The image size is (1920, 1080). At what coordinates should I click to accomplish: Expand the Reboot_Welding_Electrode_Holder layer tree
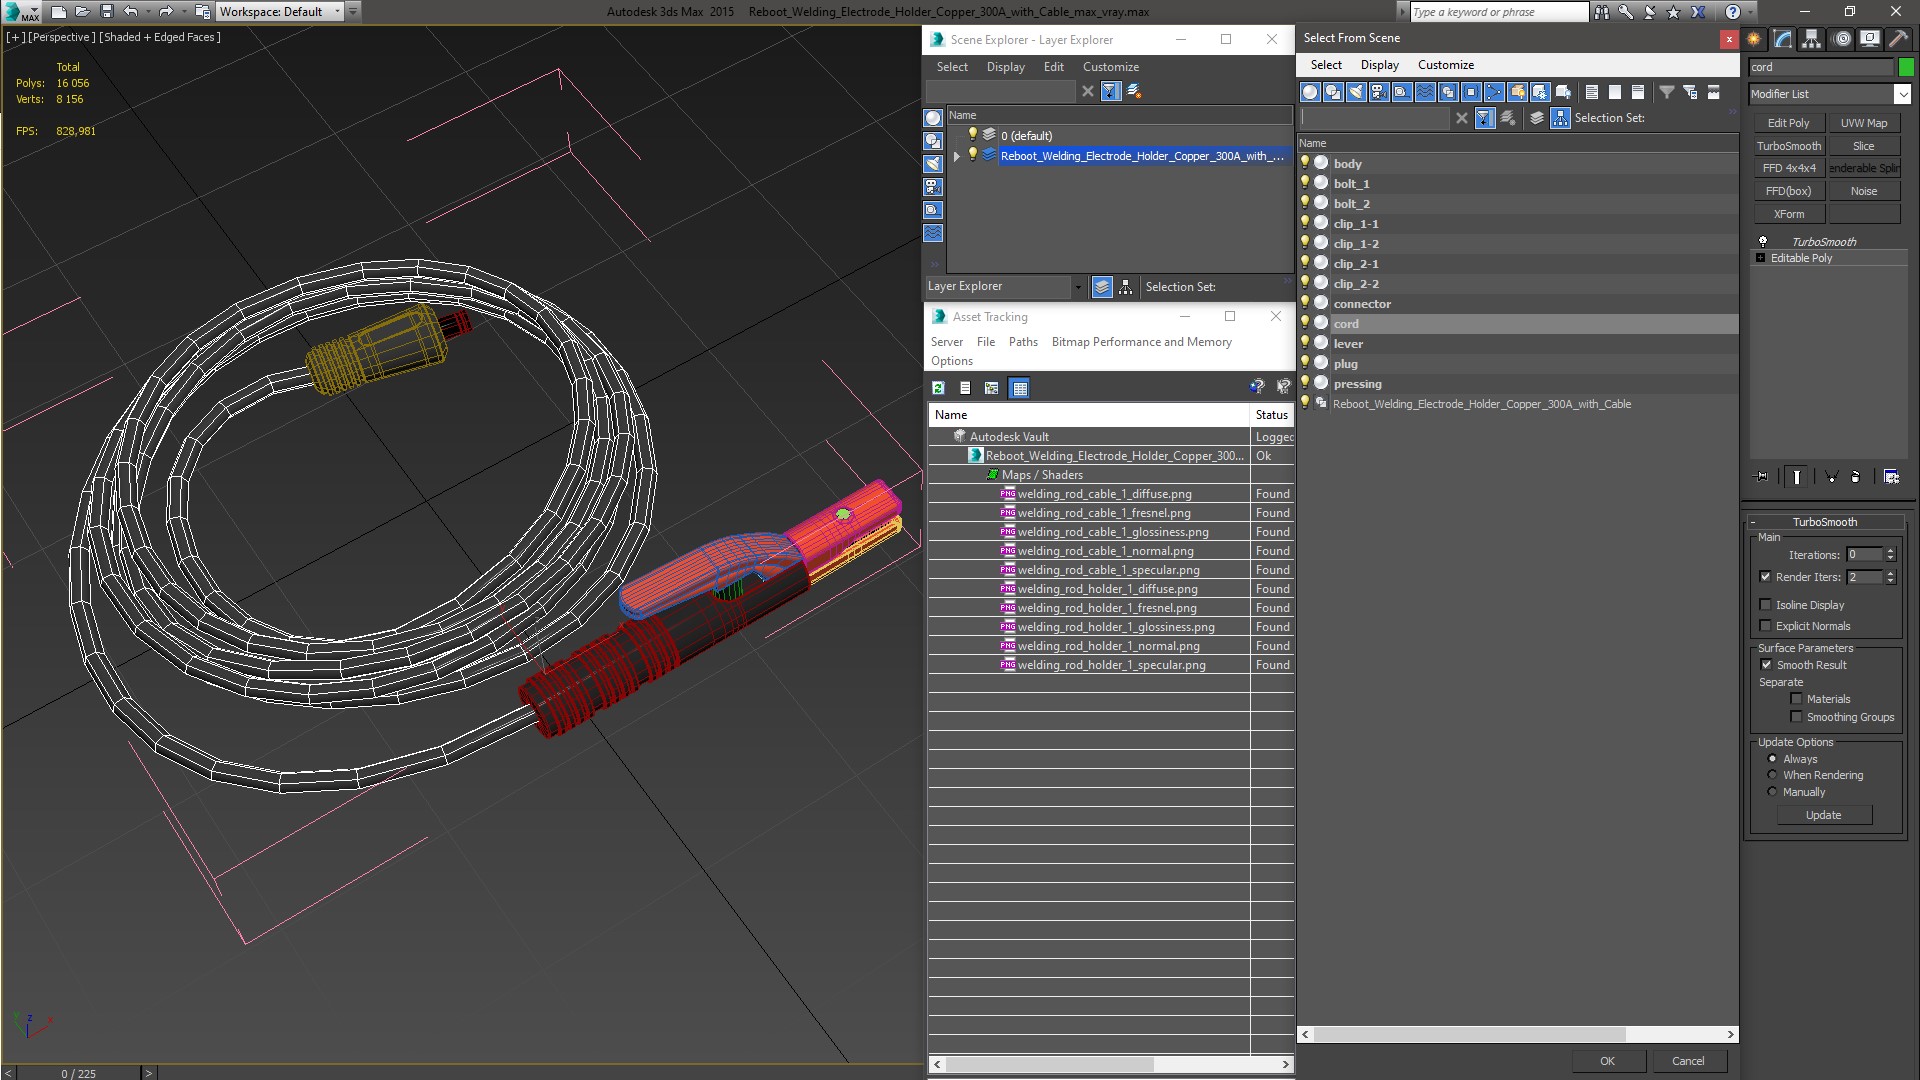tap(957, 156)
